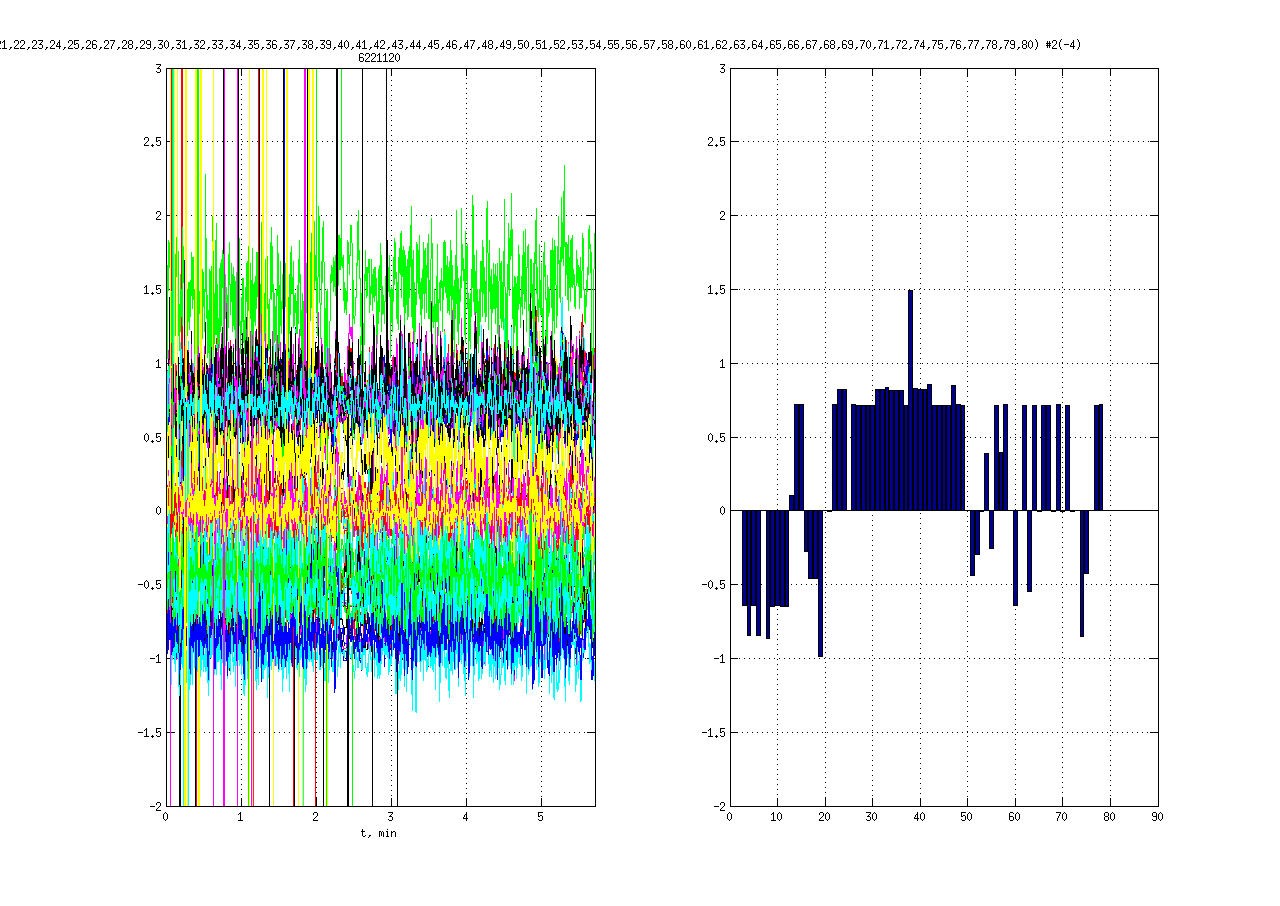Click the "2" tick on the time axis
This screenshot has width=1280, height=906.
pyautogui.click(x=315, y=817)
